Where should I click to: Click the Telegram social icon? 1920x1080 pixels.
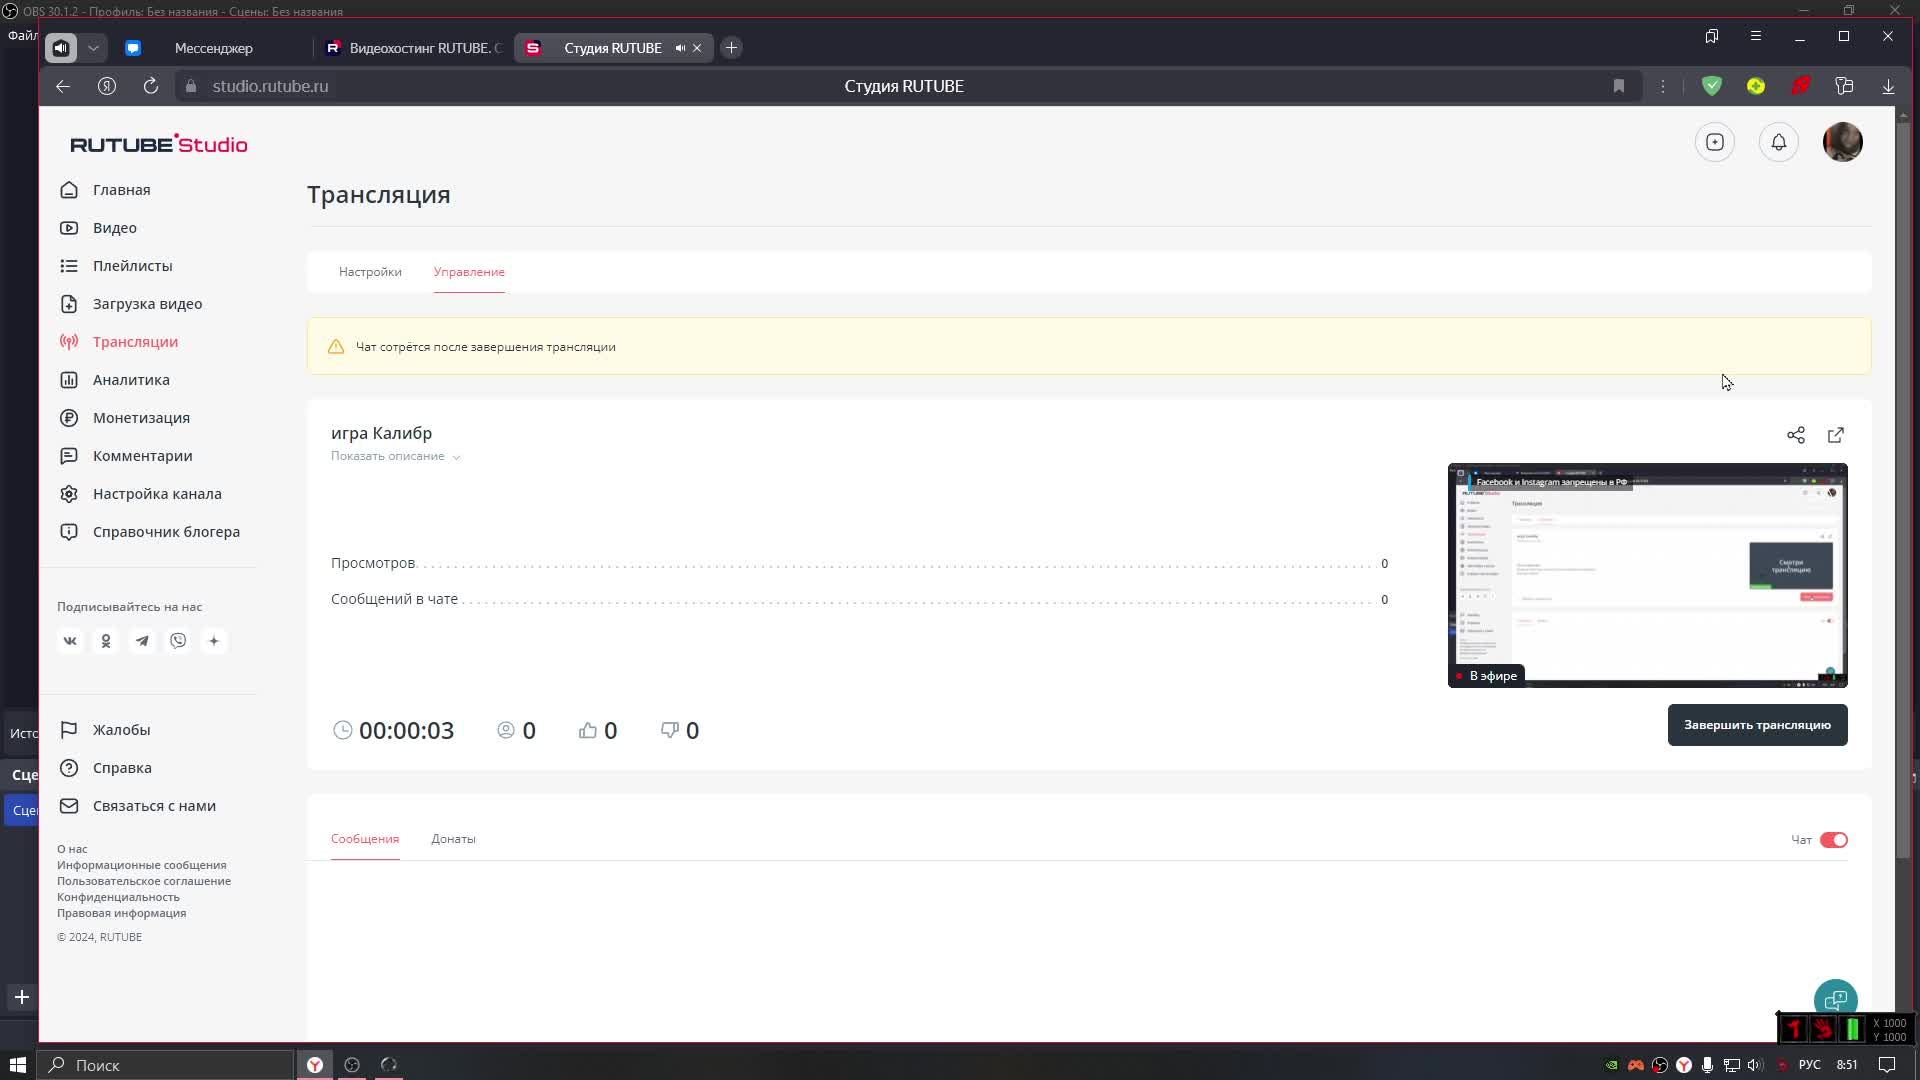[142, 641]
